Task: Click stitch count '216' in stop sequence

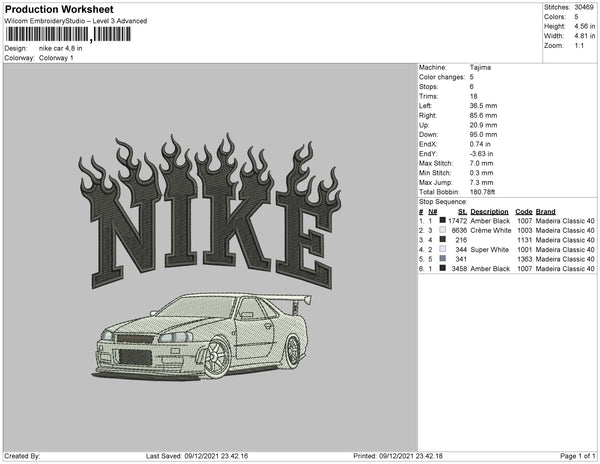Action: (461, 240)
